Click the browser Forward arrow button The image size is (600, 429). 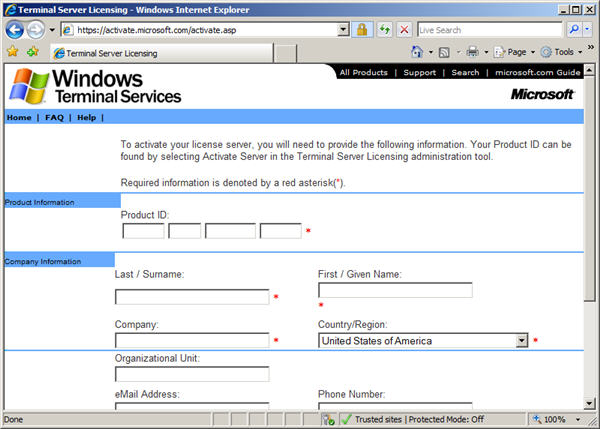pyautogui.click(x=36, y=30)
